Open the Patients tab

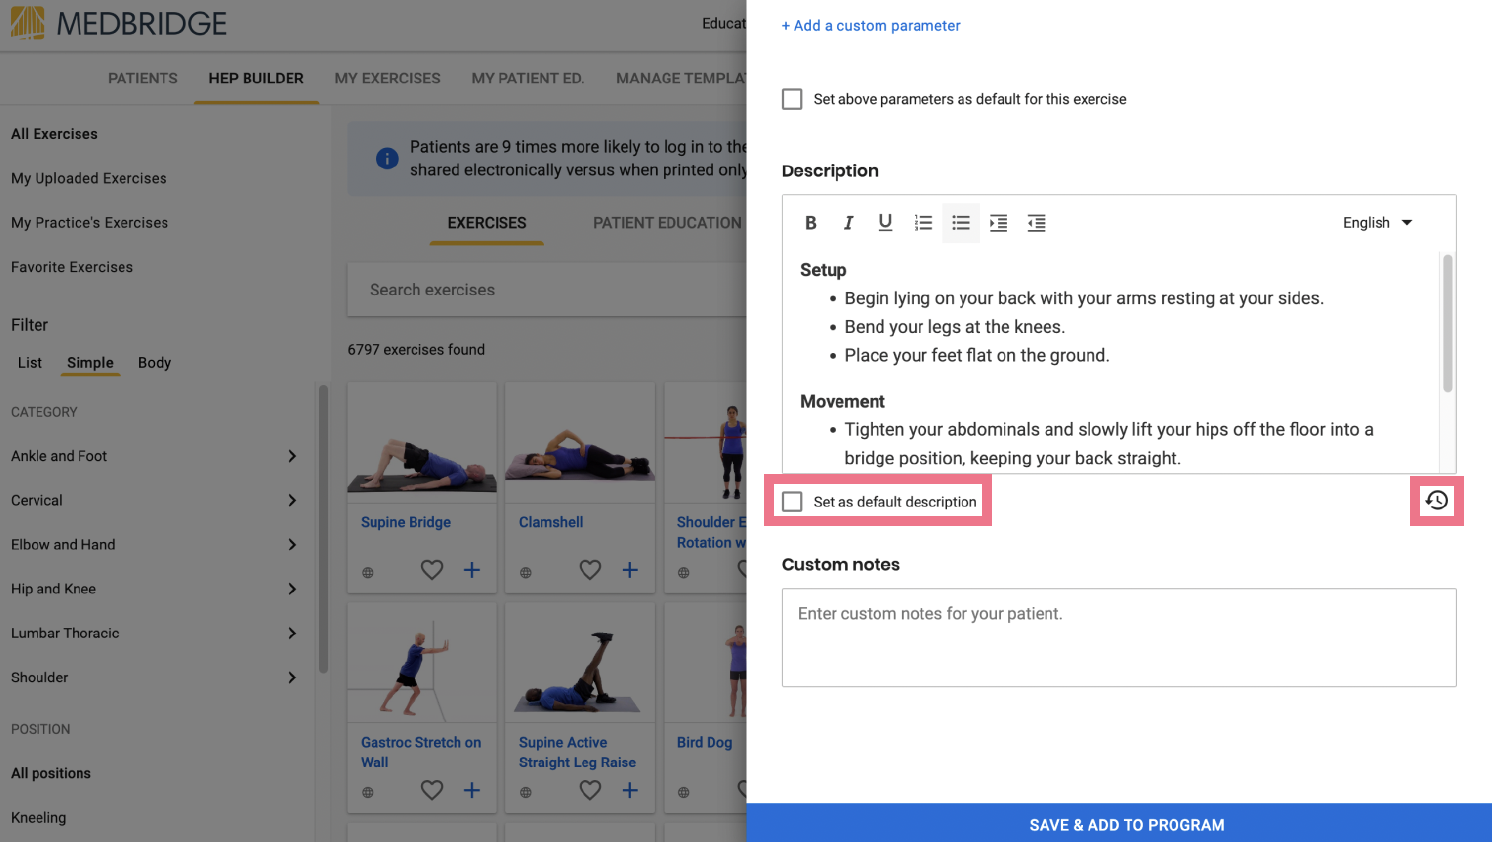point(143,78)
